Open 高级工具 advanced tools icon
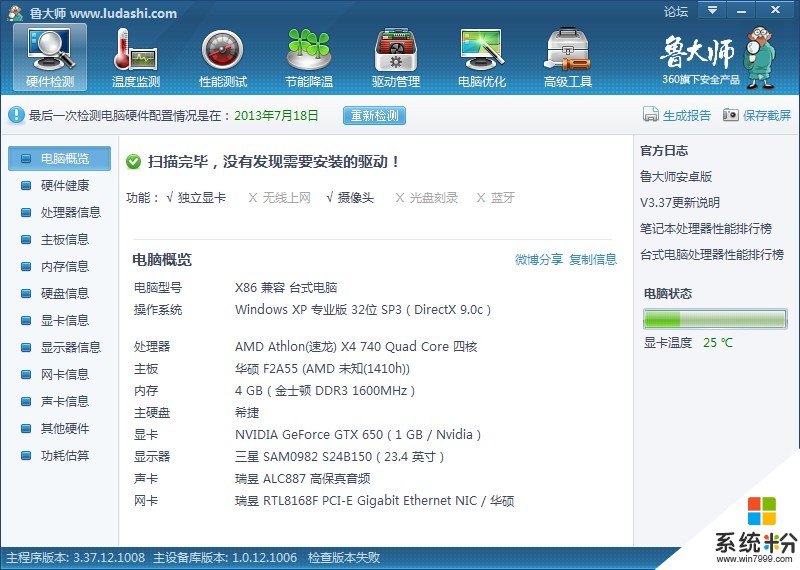Viewport: 800px width, 570px height. click(567, 50)
